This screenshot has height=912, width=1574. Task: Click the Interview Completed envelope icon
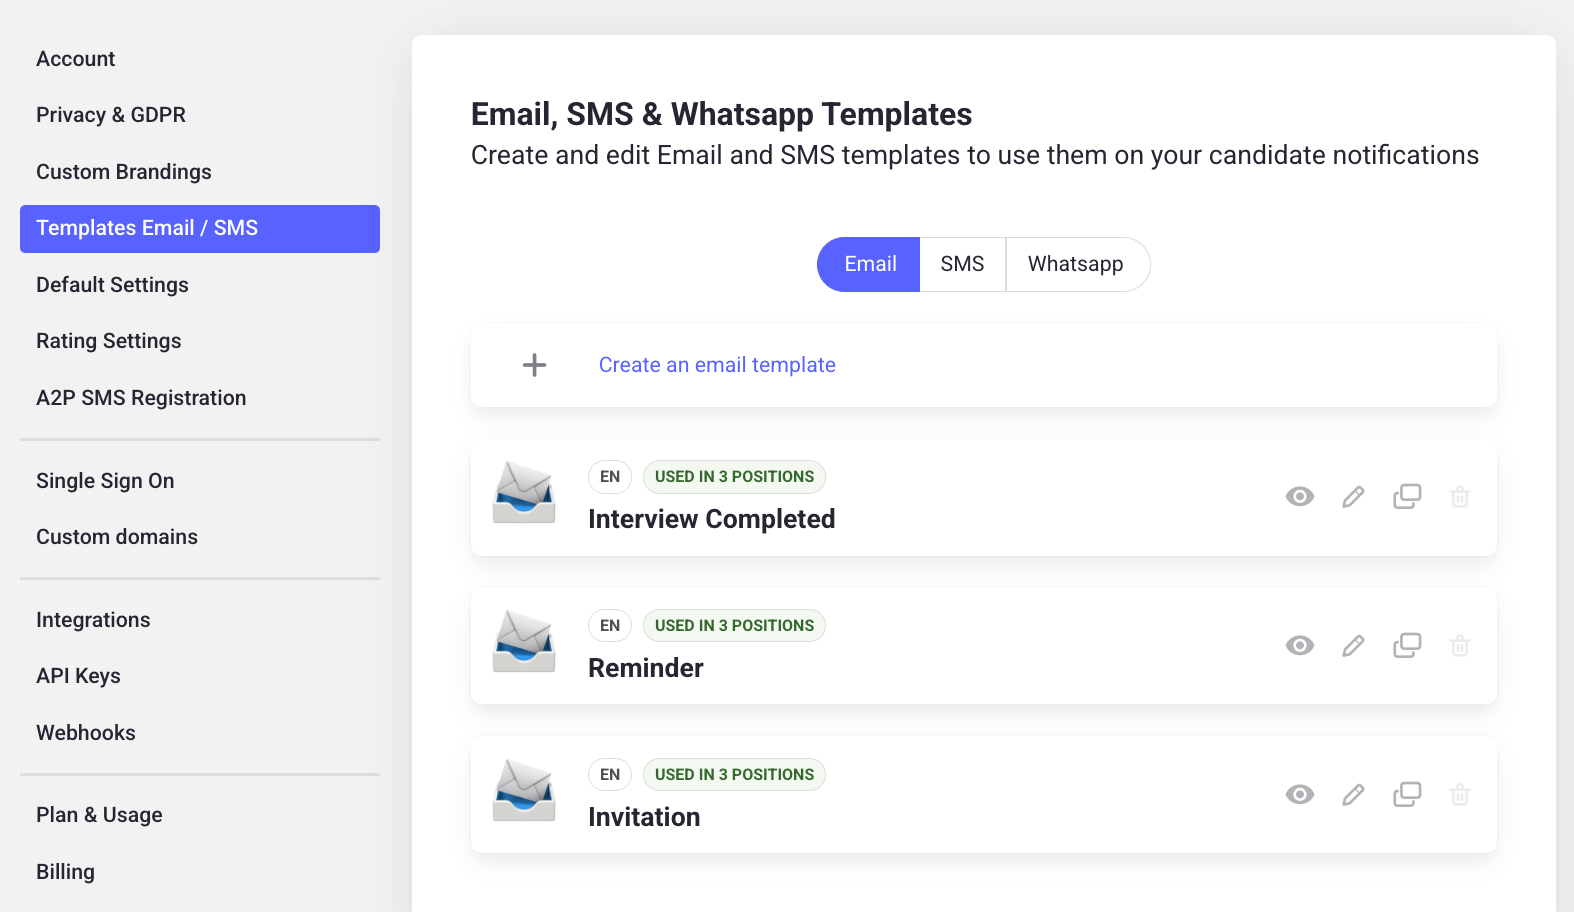click(x=524, y=492)
